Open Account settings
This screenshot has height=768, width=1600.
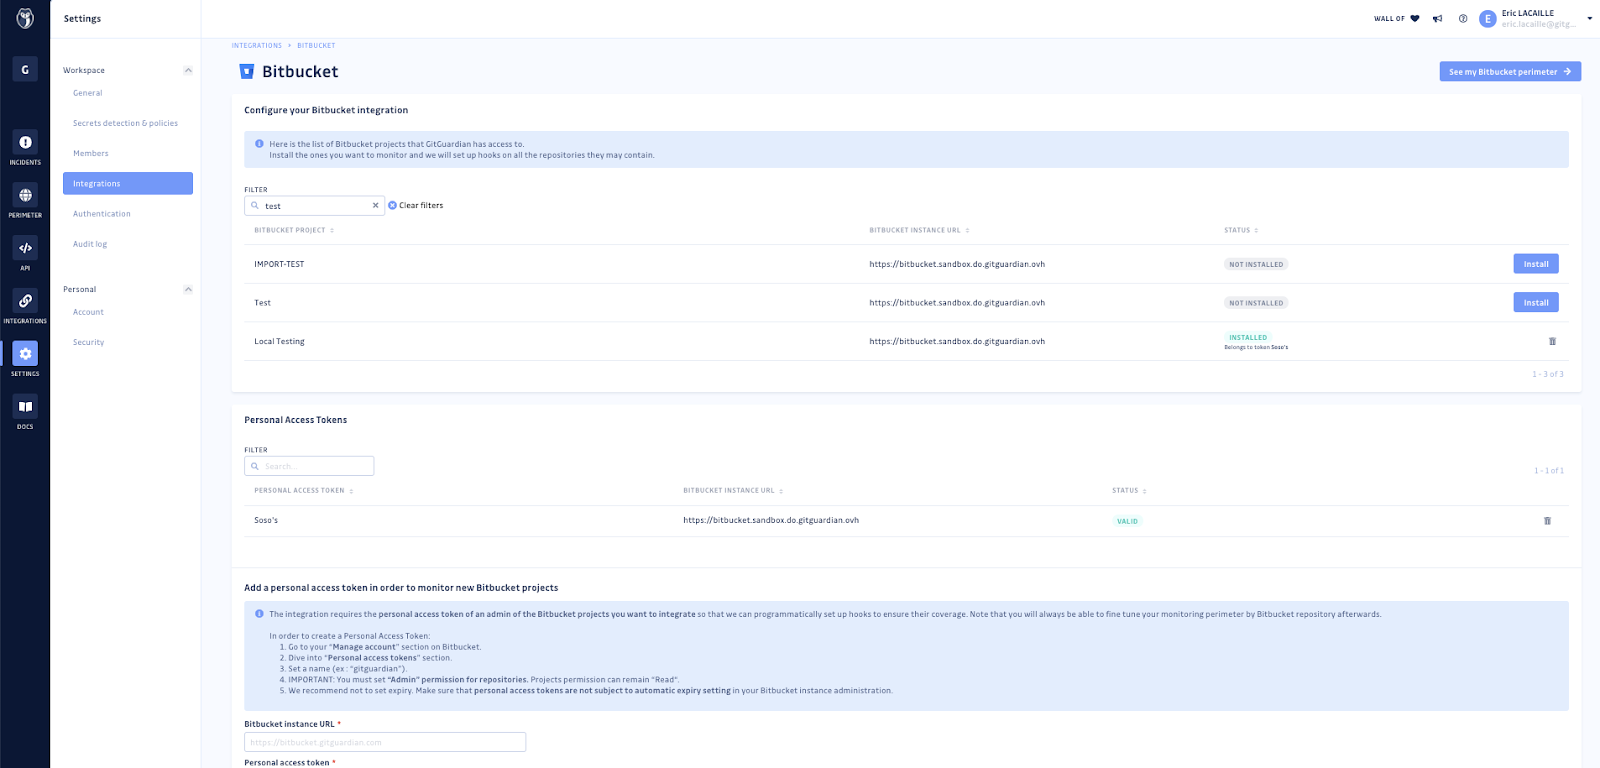[x=88, y=312]
